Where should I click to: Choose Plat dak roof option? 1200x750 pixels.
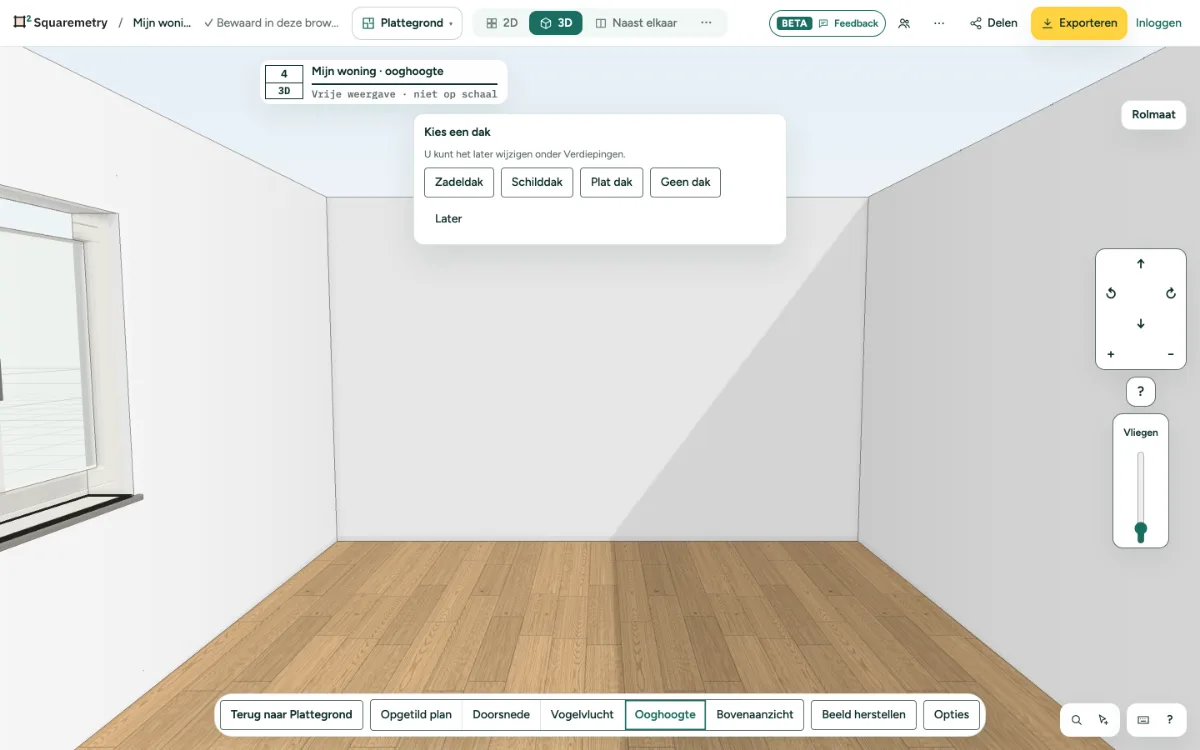pos(612,183)
